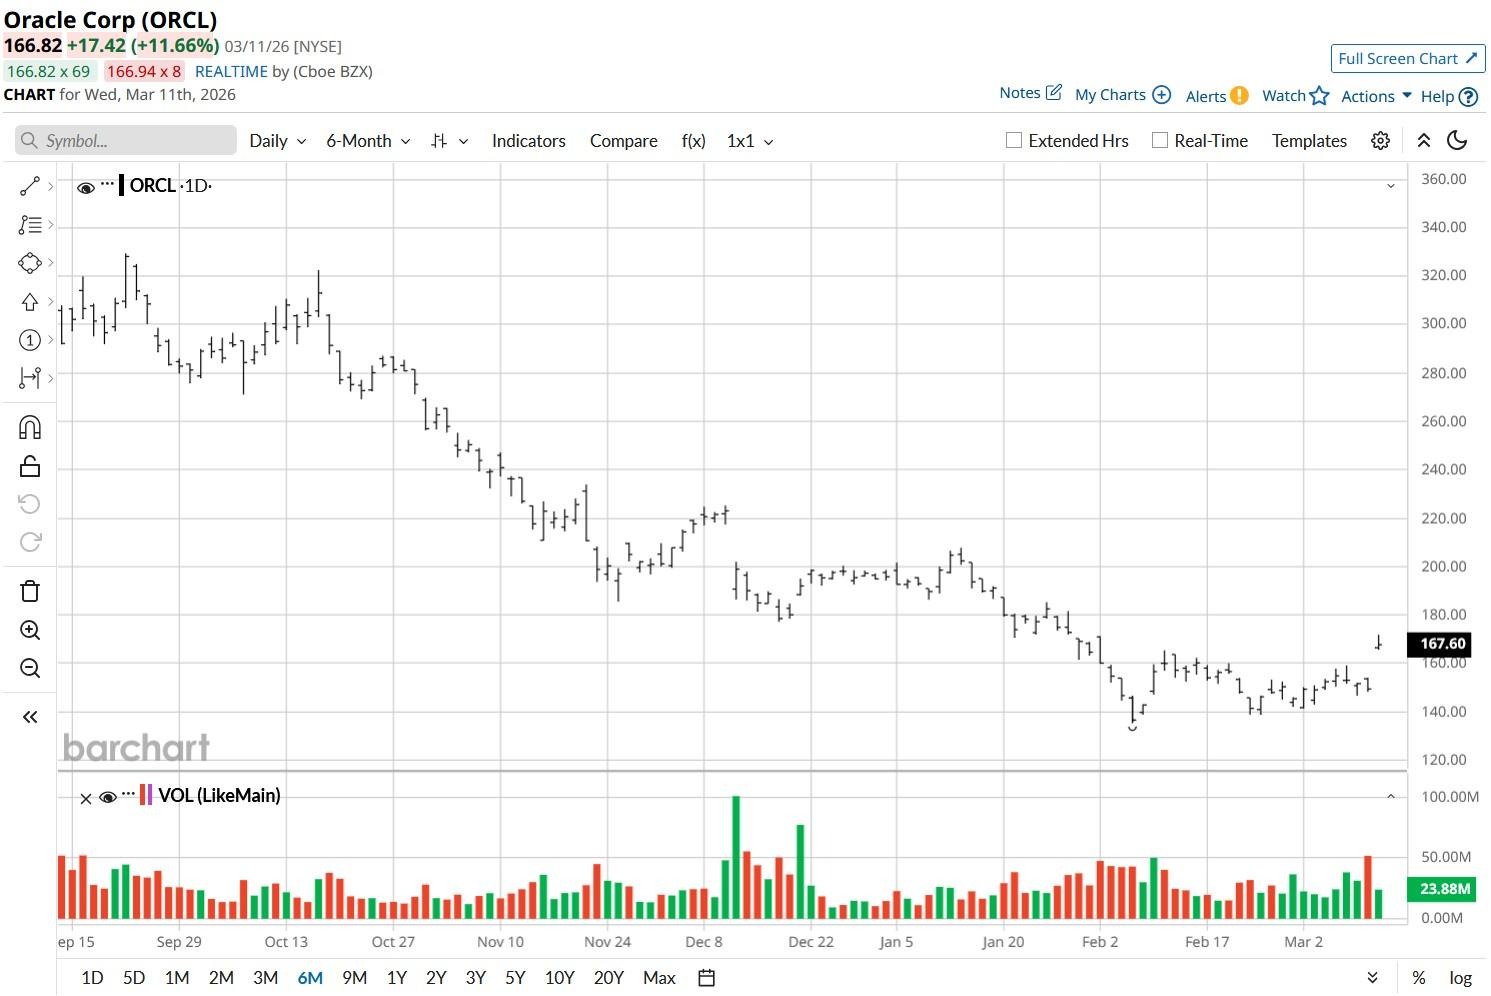Open the Indicators menu

pos(529,141)
